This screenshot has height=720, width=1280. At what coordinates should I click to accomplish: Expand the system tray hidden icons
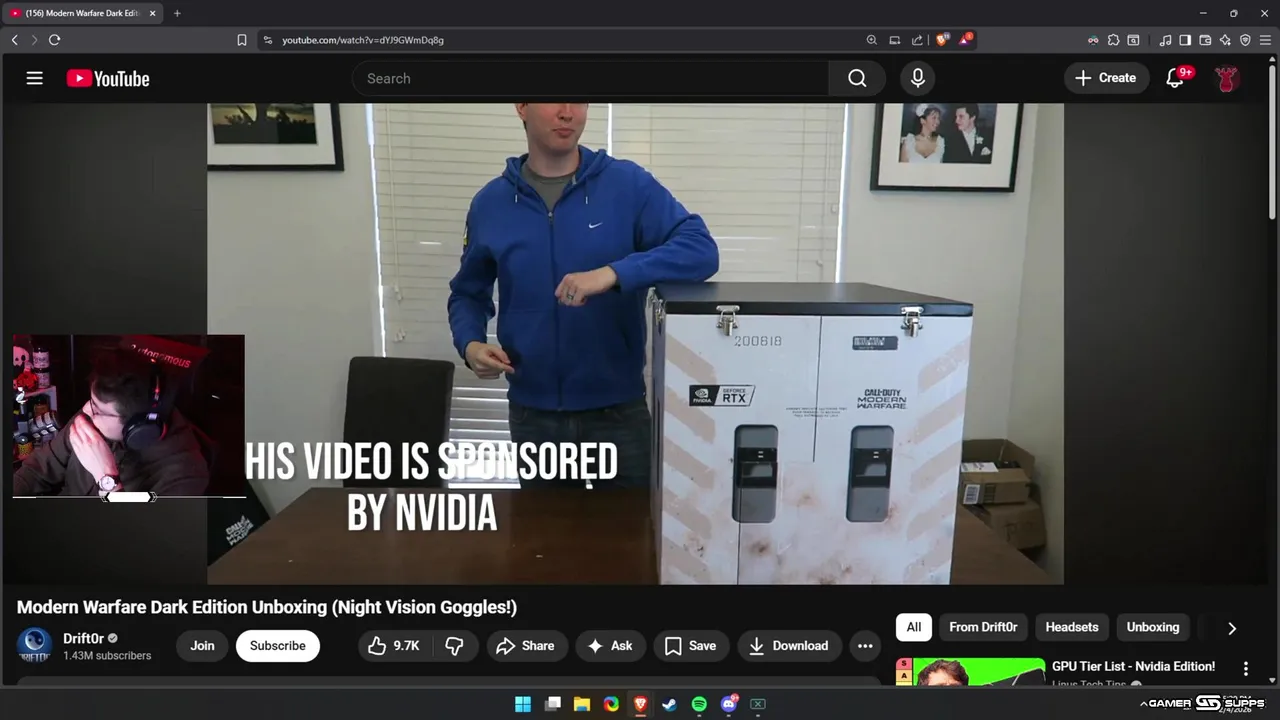(x=1143, y=704)
